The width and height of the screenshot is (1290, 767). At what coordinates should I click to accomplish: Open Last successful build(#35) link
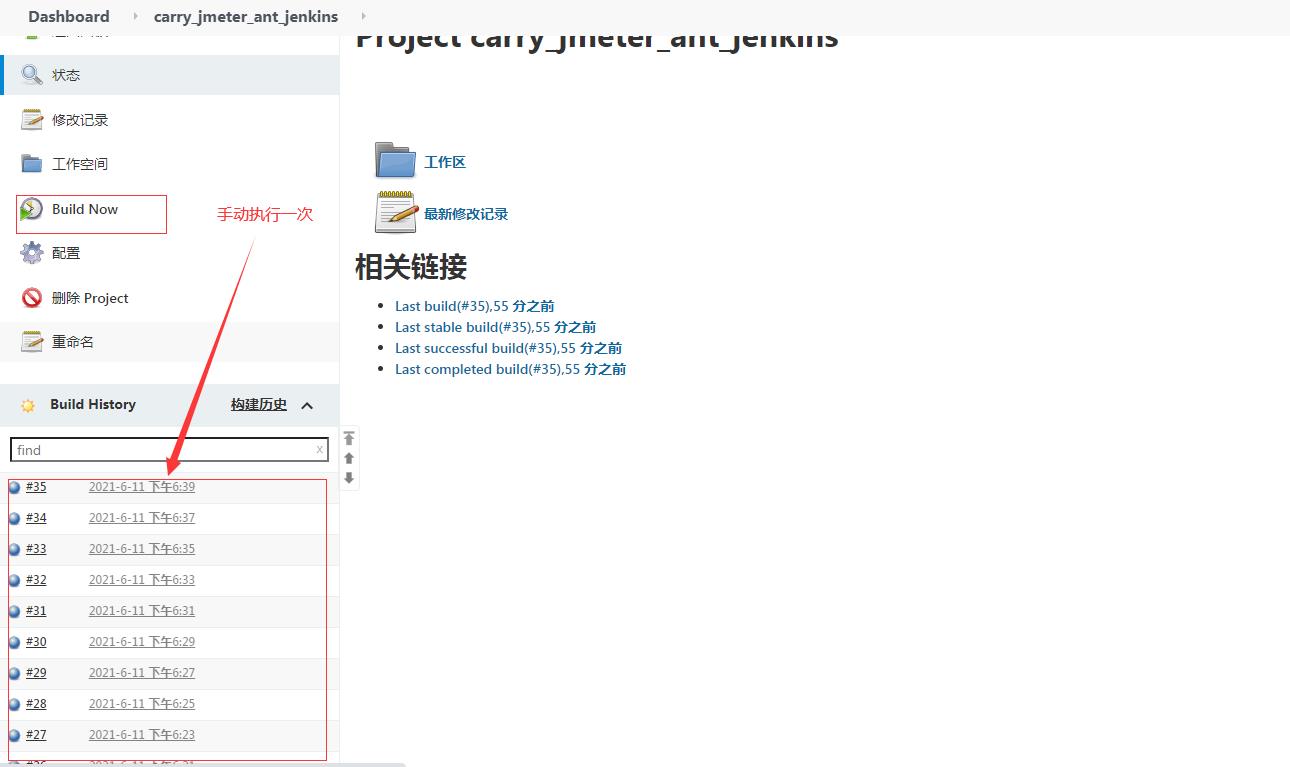[x=509, y=348]
